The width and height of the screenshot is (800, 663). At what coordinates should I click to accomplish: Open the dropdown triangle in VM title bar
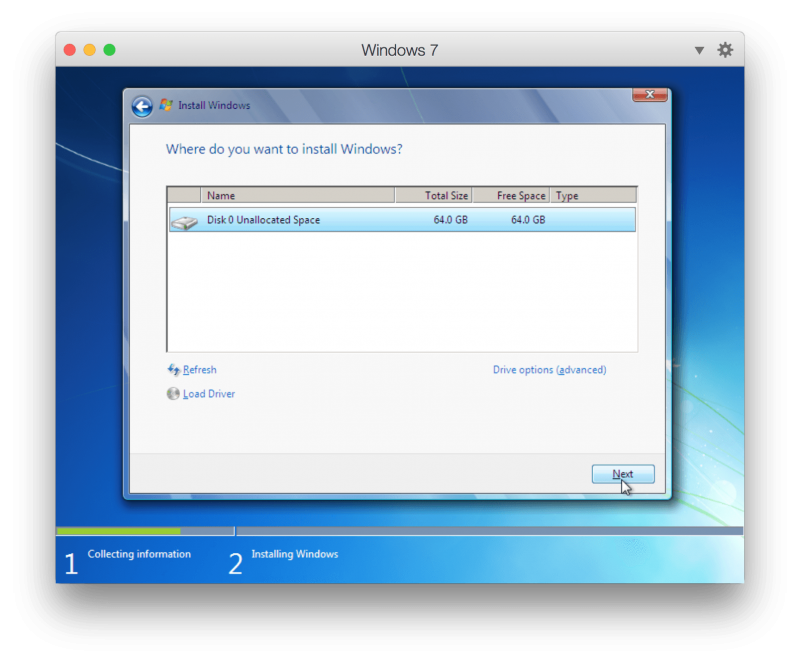(699, 50)
